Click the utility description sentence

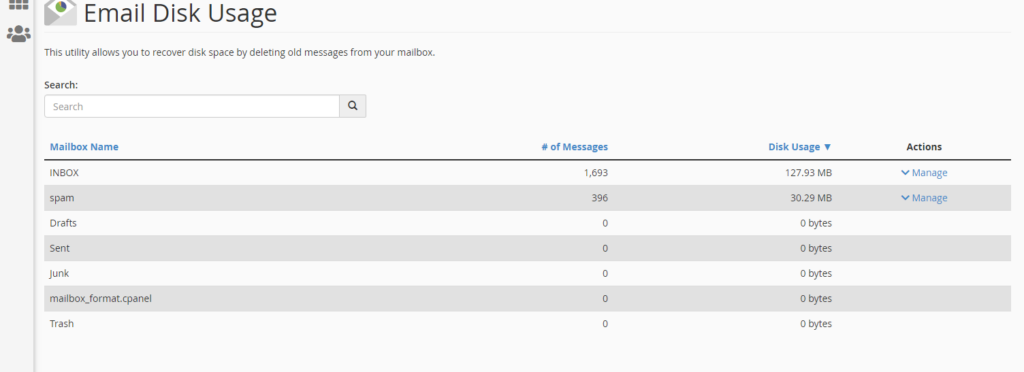click(240, 52)
